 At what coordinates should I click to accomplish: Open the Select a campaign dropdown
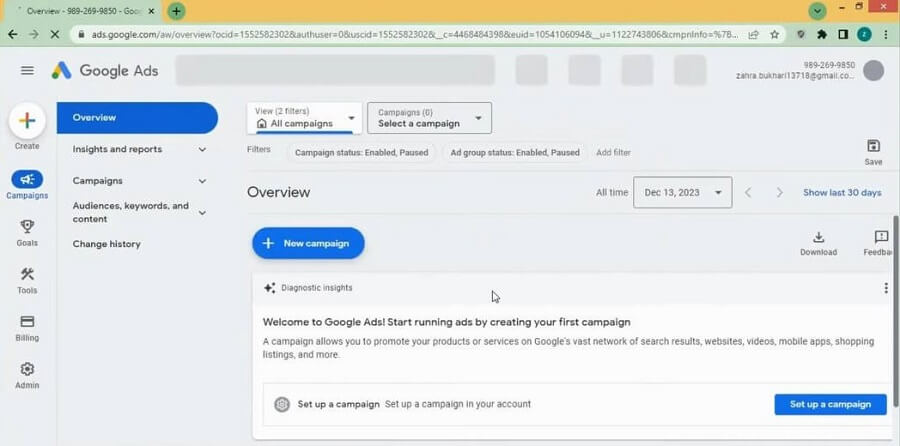[x=429, y=118]
